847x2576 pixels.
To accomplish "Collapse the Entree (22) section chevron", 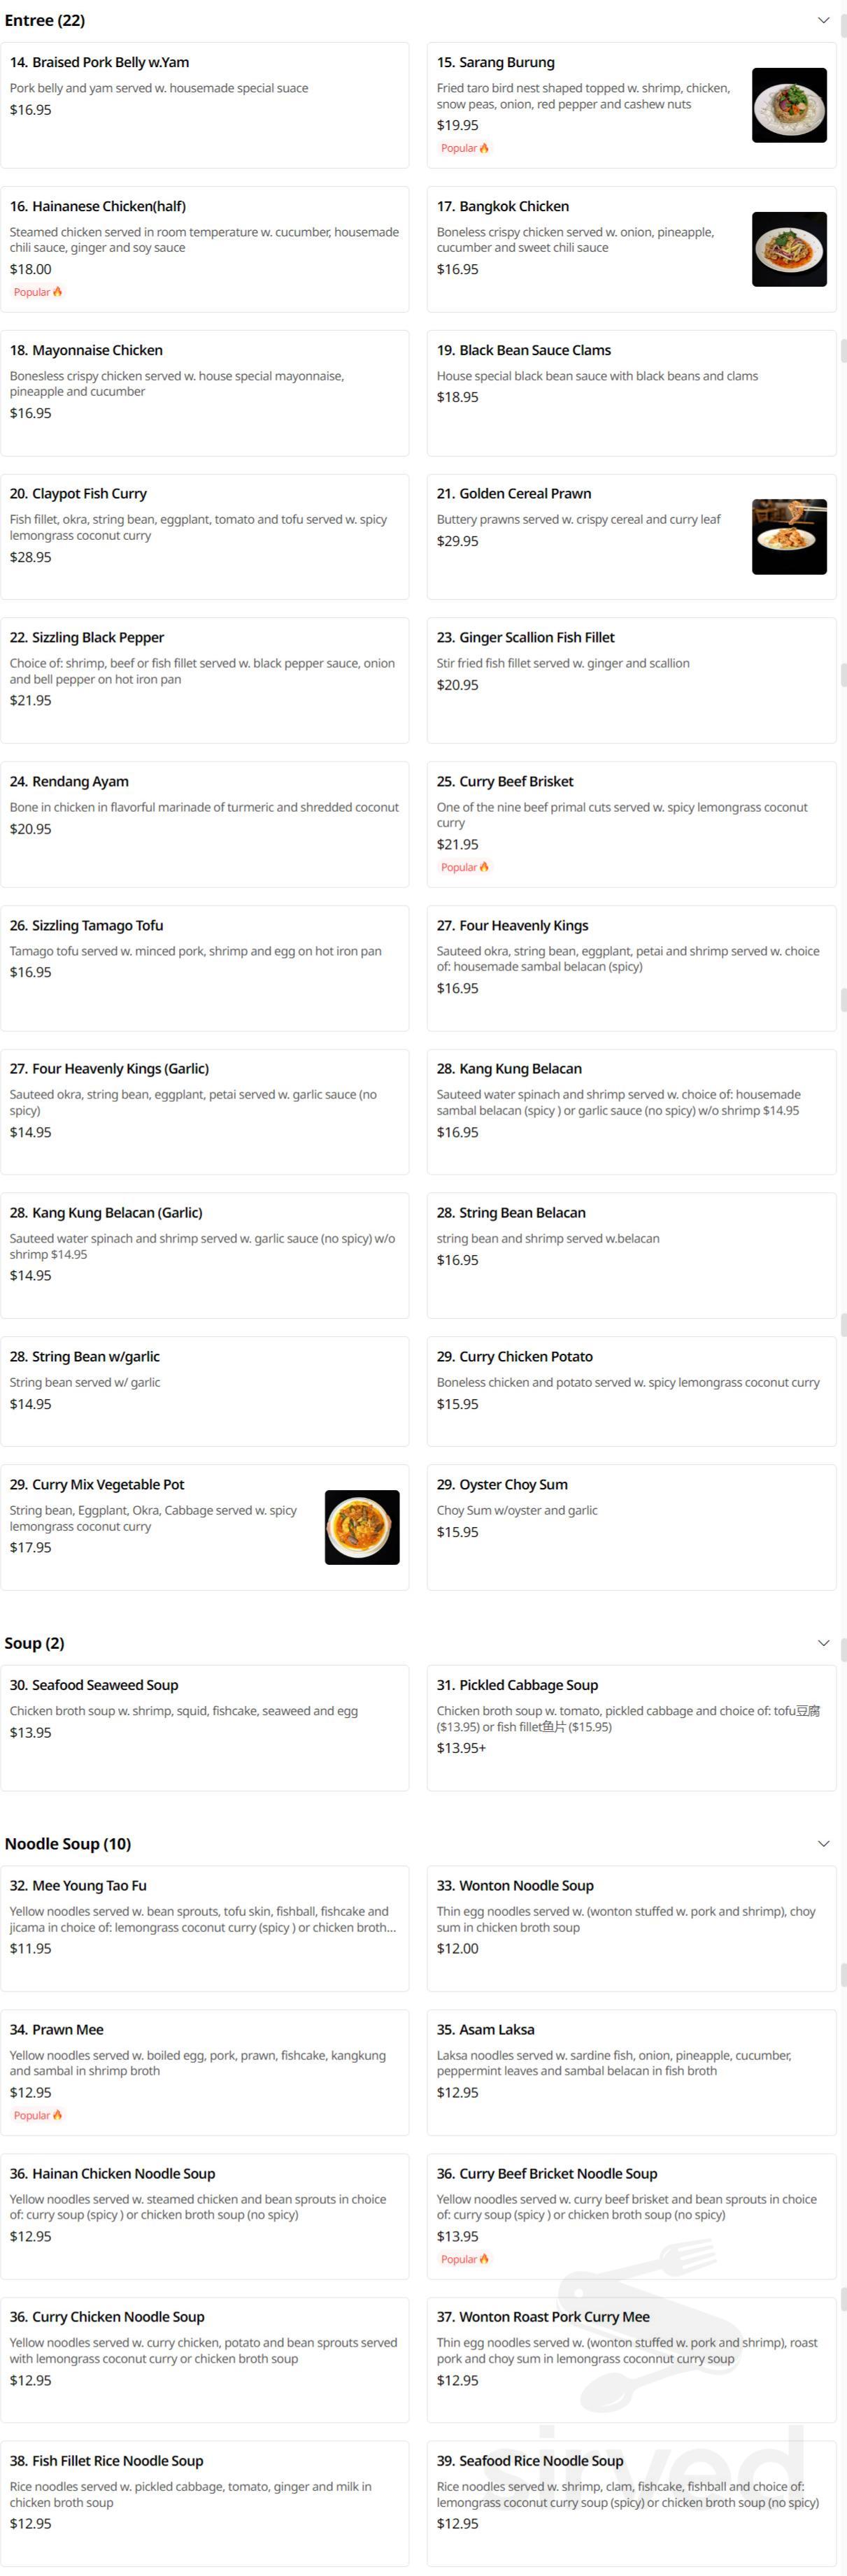I will tap(823, 20).
